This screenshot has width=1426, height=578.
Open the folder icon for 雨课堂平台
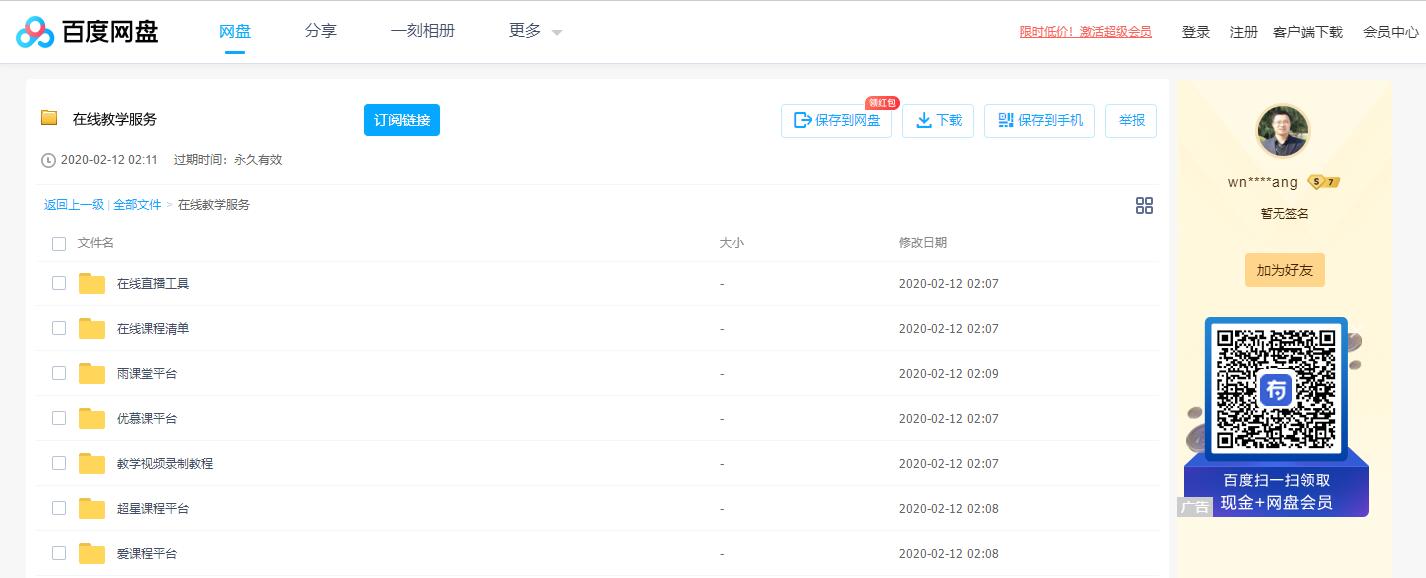[92, 374]
